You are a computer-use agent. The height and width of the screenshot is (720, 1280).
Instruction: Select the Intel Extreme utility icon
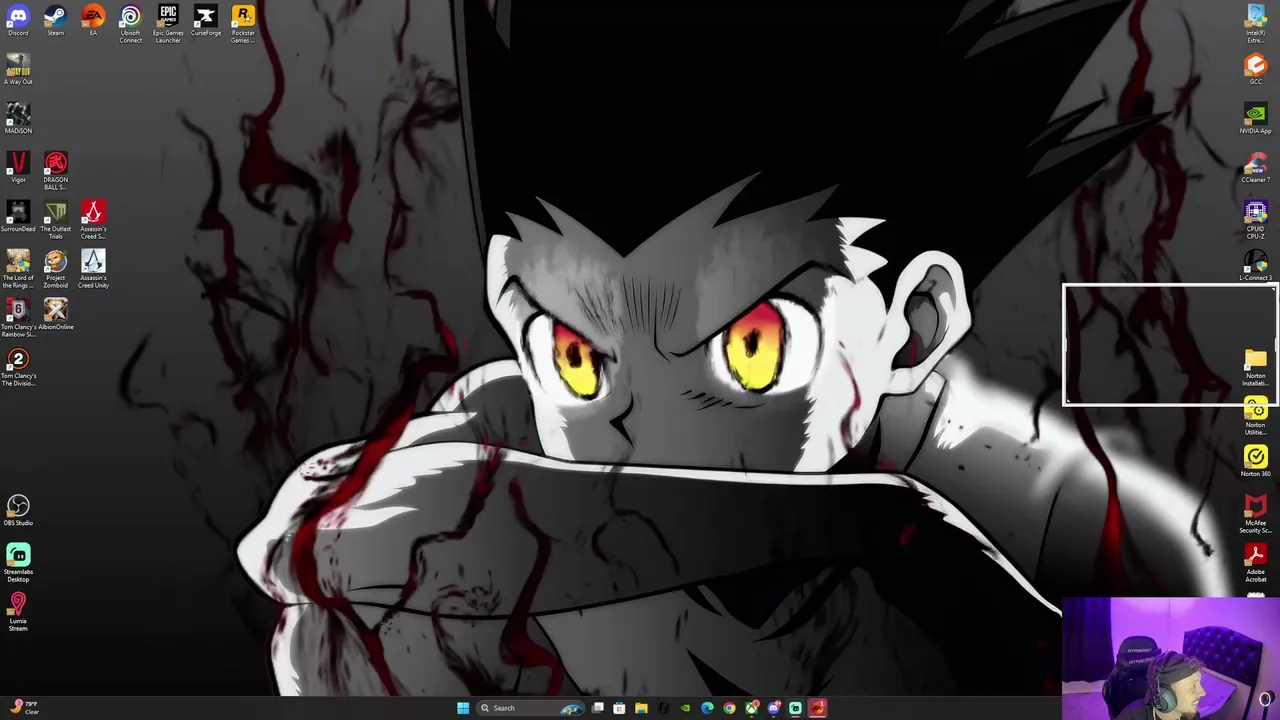click(x=1256, y=24)
